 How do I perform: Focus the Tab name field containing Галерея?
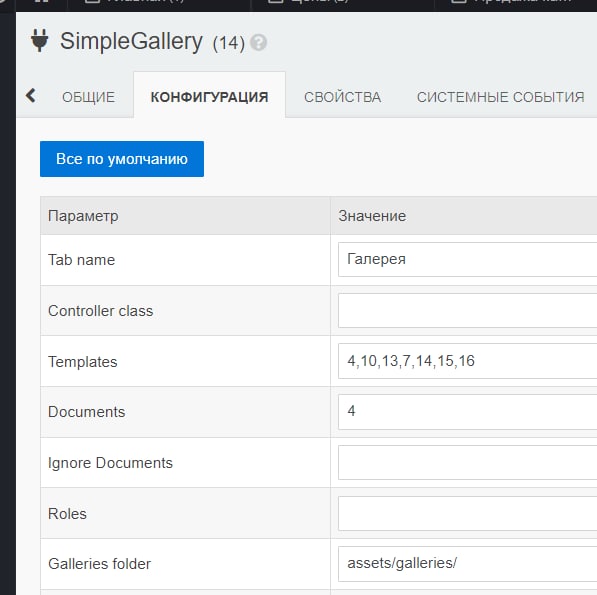[x=468, y=259]
